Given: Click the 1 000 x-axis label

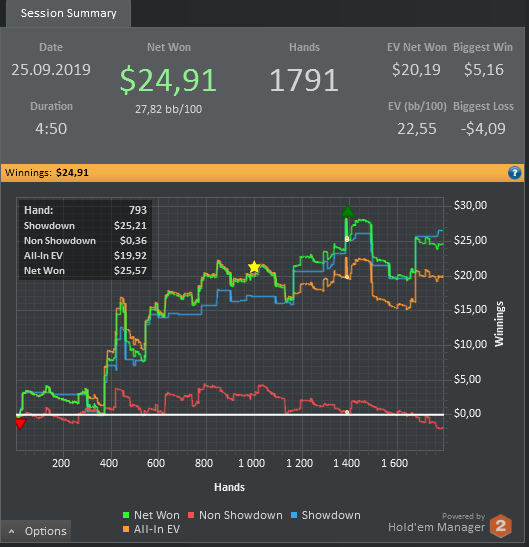Looking at the screenshot, I should (252, 463).
